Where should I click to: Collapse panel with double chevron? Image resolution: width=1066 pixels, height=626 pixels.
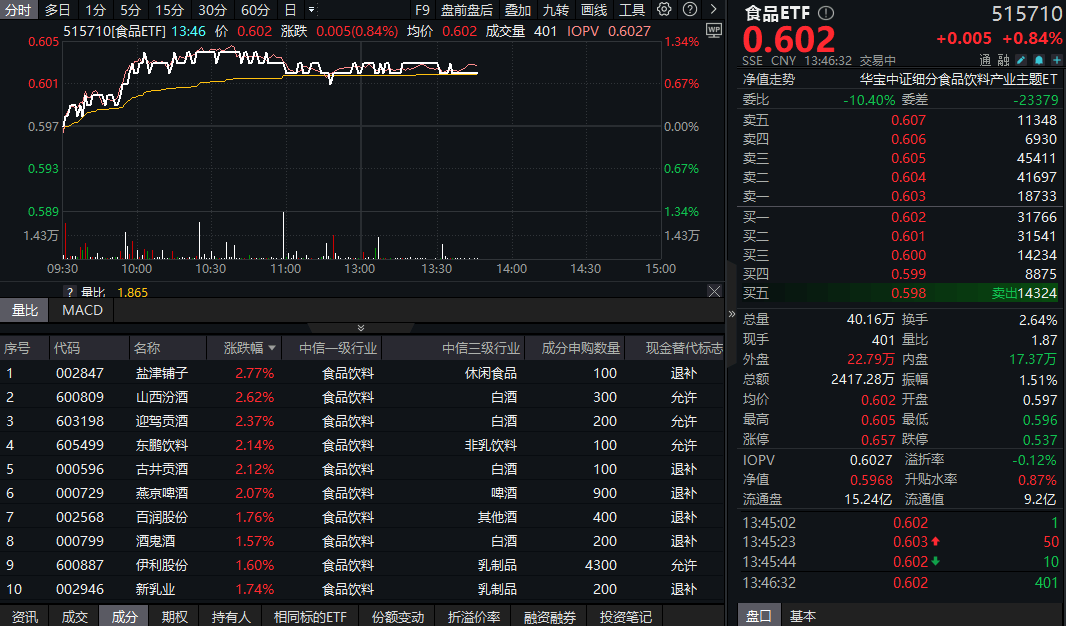point(361,328)
